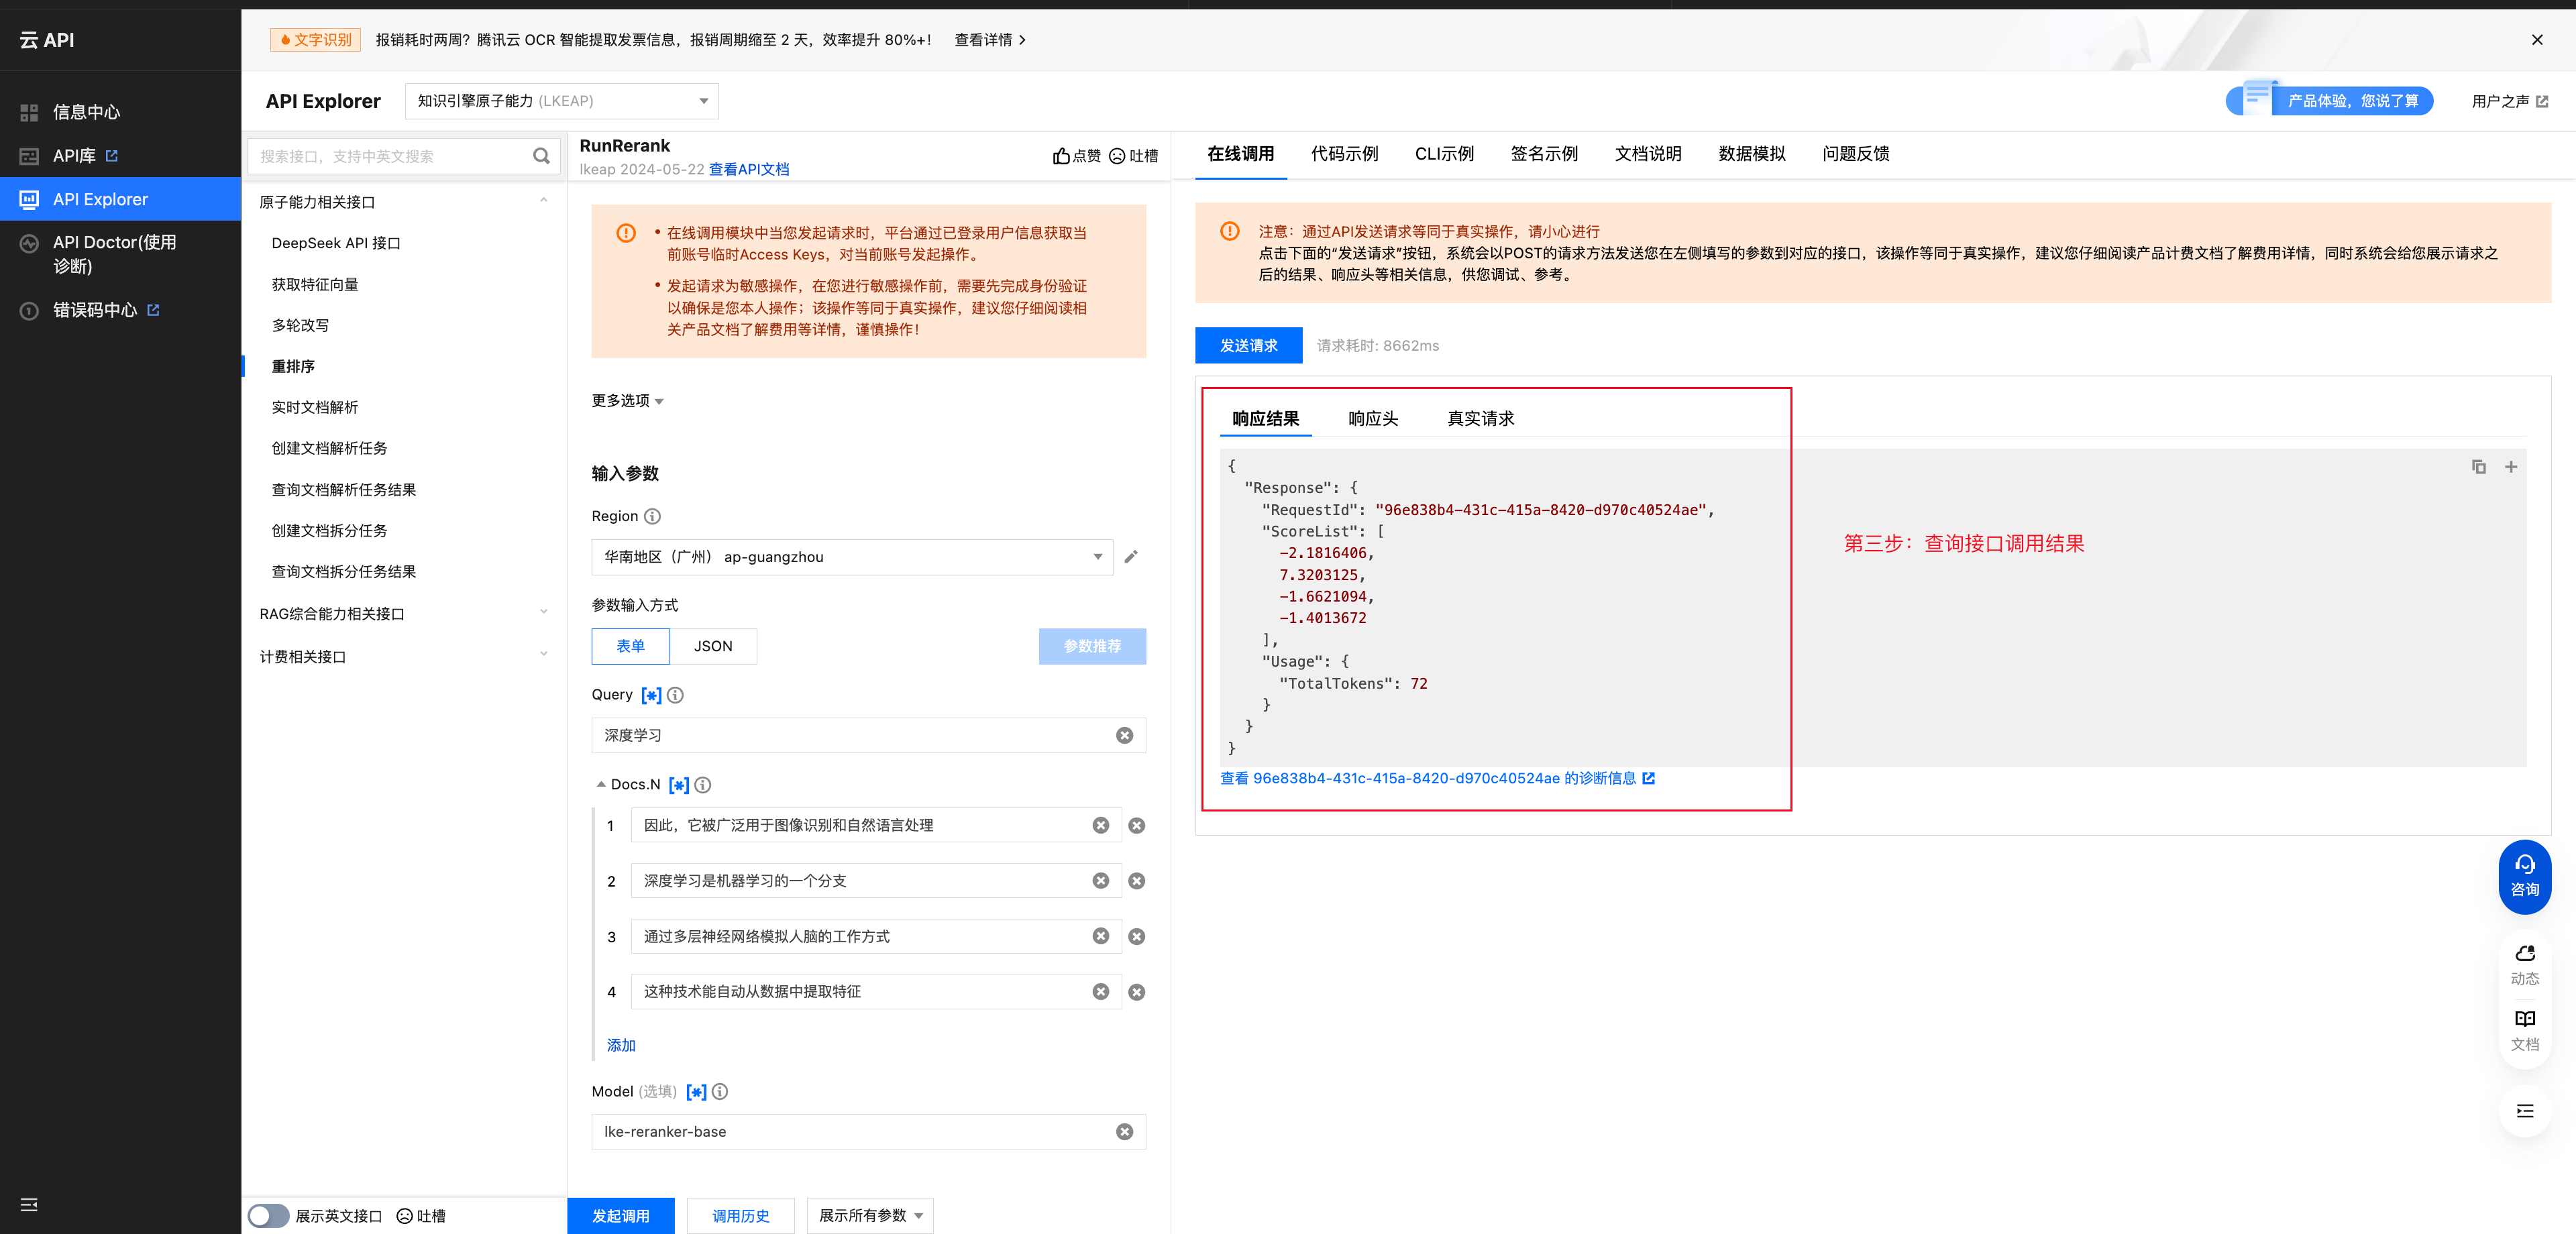Open the 展示所有参数 dropdown
The image size is (2576, 1234).
870,1216
